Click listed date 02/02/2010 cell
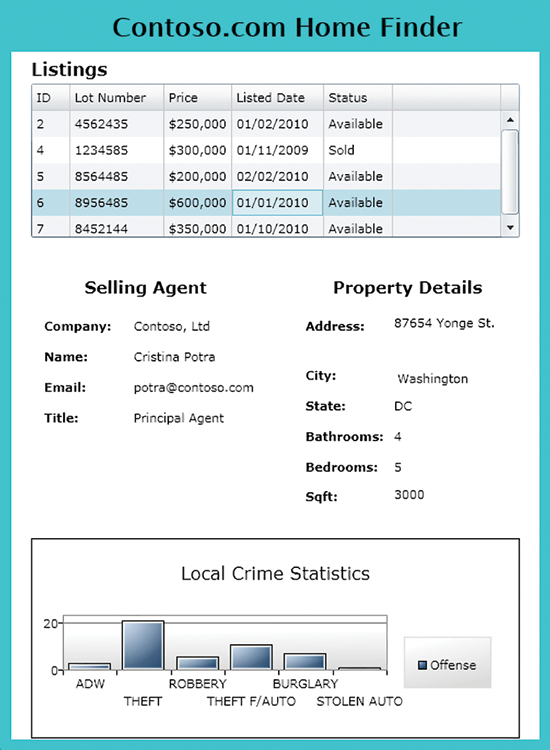550x750 pixels. 277,176
